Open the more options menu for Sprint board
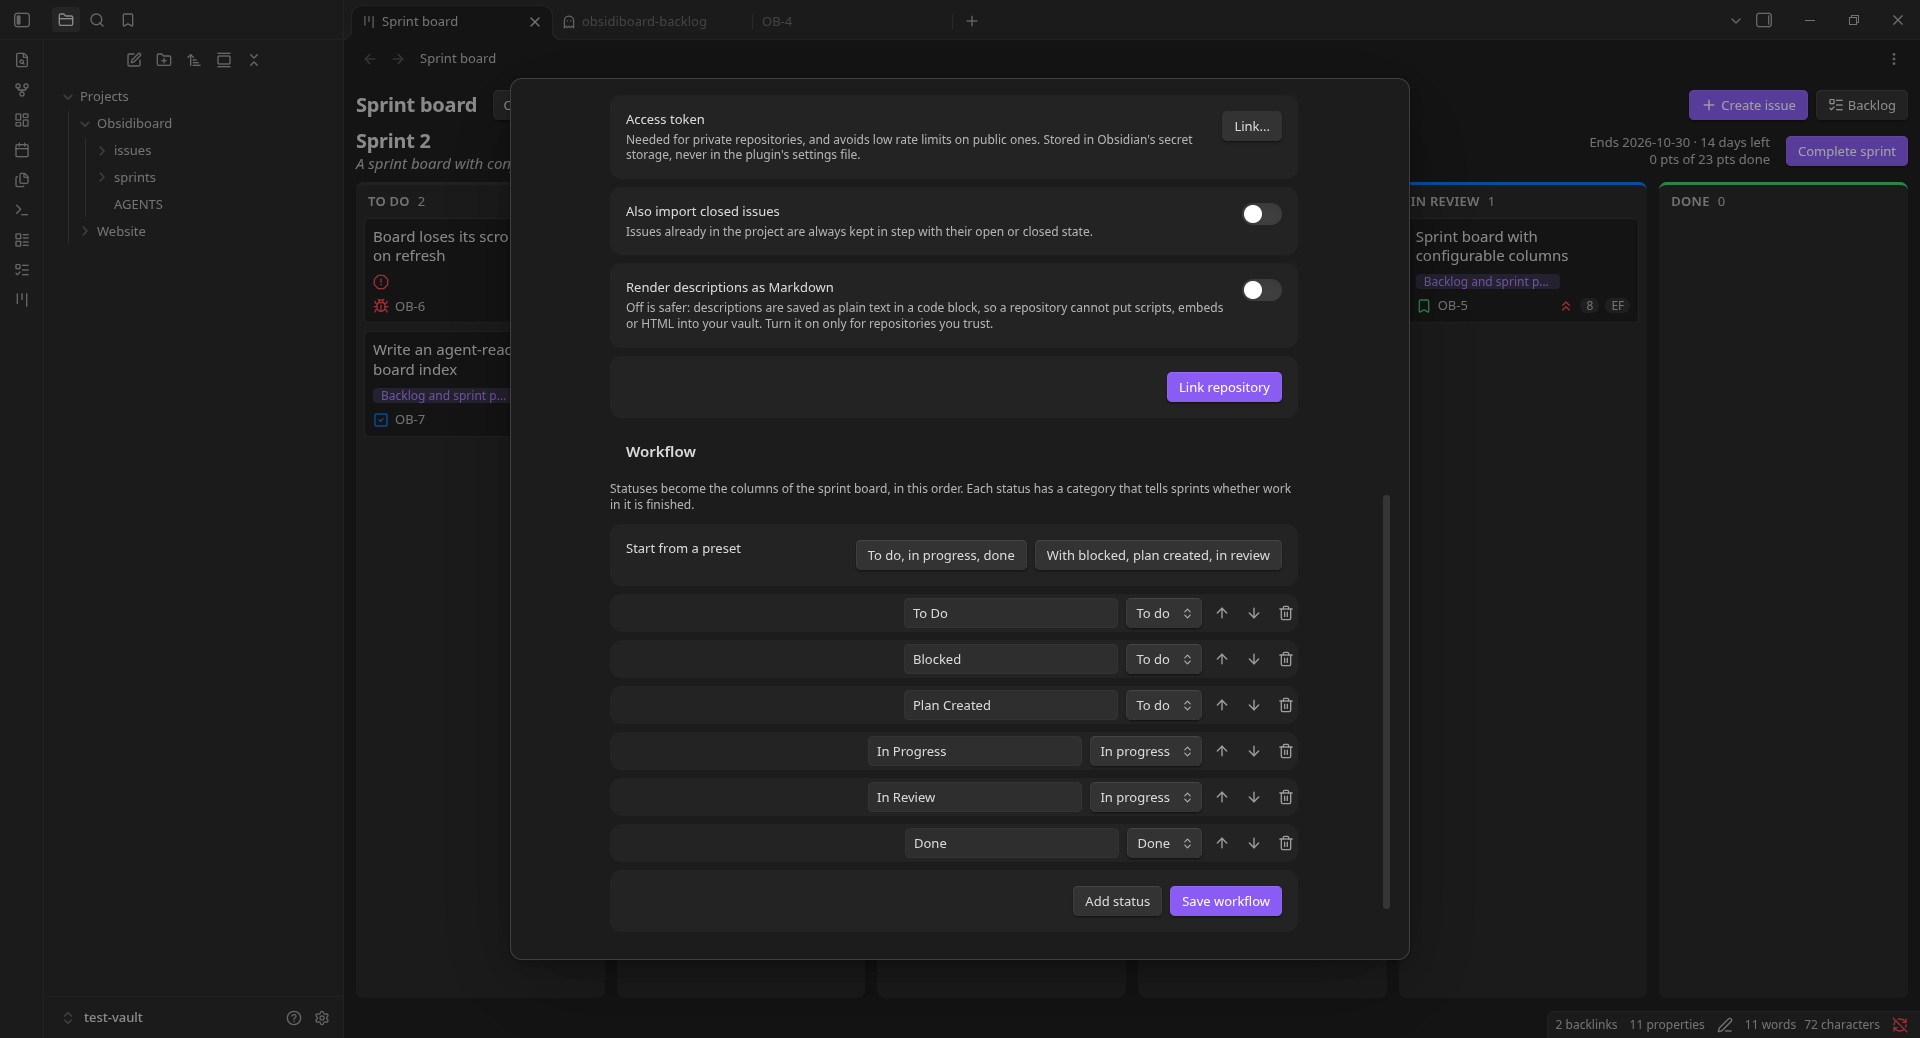The image size is (1920, 1038). [1894, 59]
